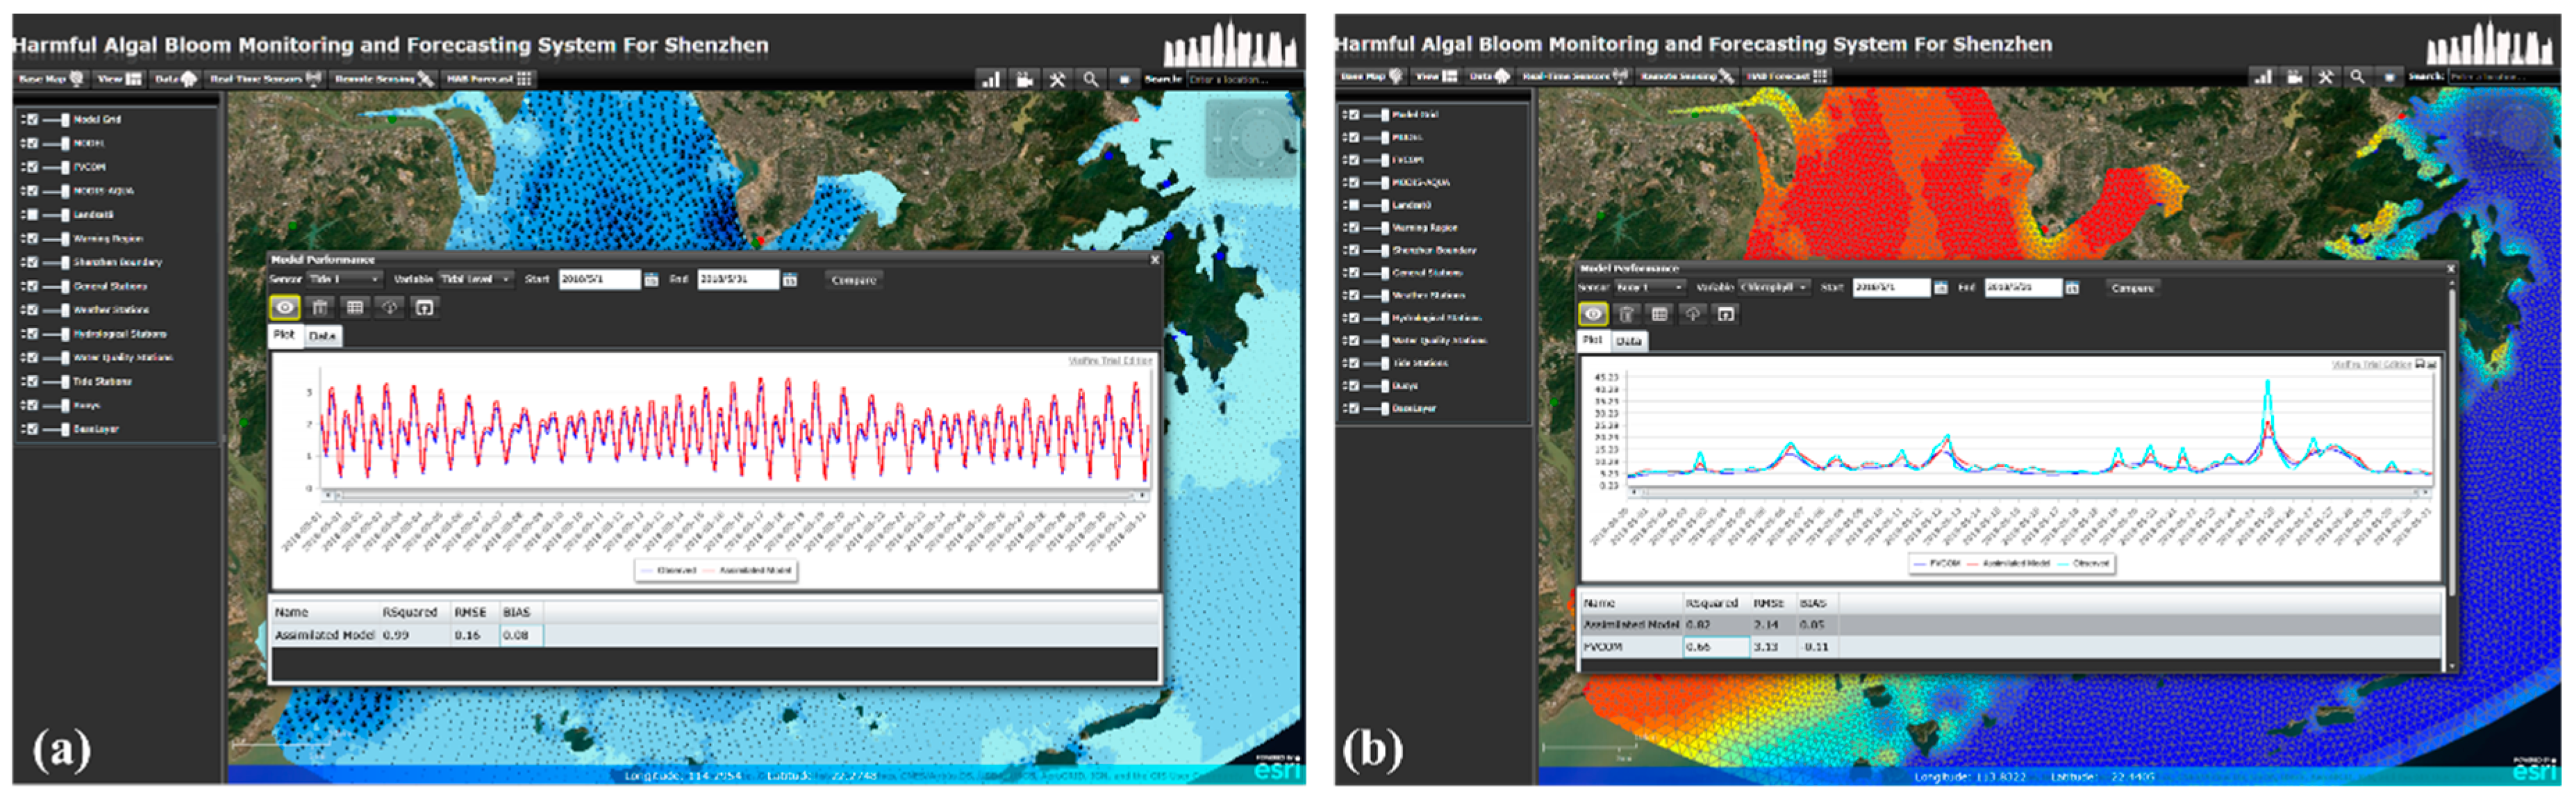Click the cloud upload icon in panel (b) toolbar
This screenshot has width=2576, height=808.
point(1692,314)
